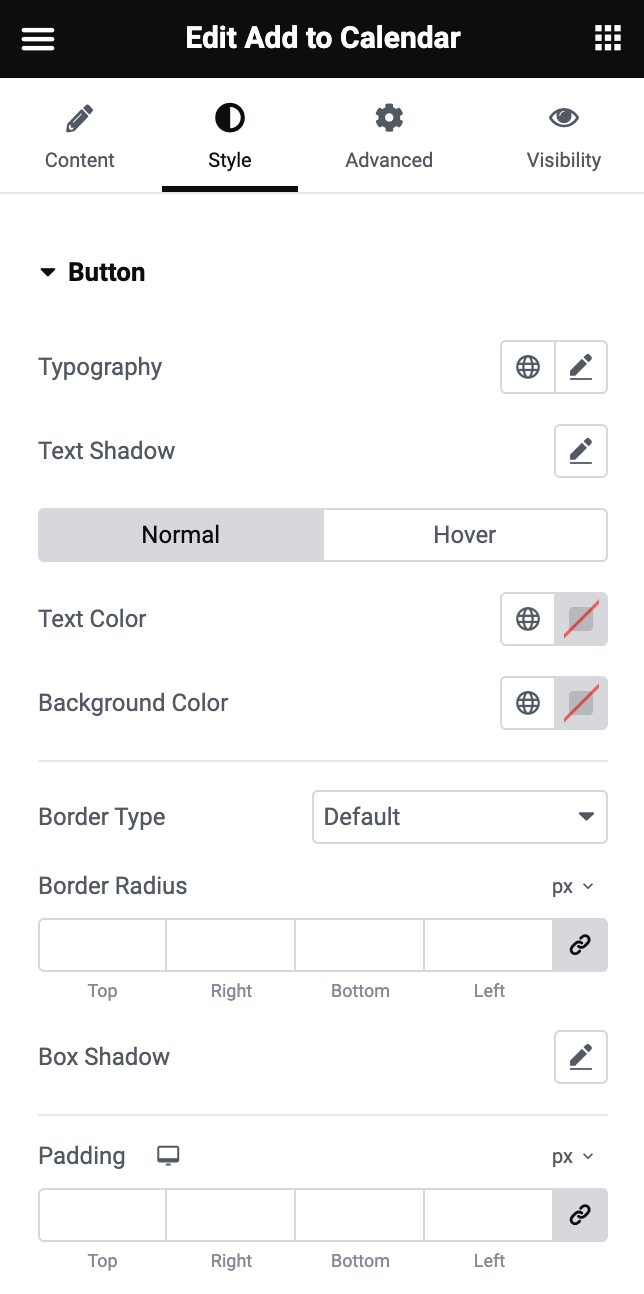This screenshot has width=644, height=1294.
Task: Switch to Hover state
Action: click(465, 535)
